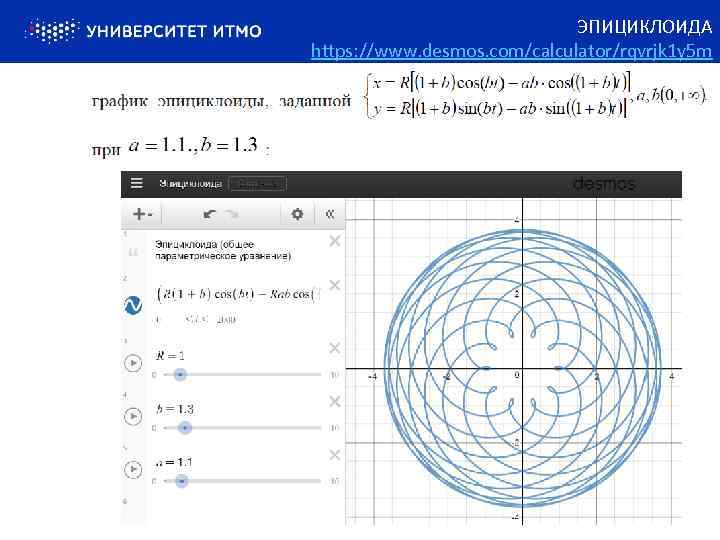
Task: Undo the last action
Action: [x=210, y=214]
